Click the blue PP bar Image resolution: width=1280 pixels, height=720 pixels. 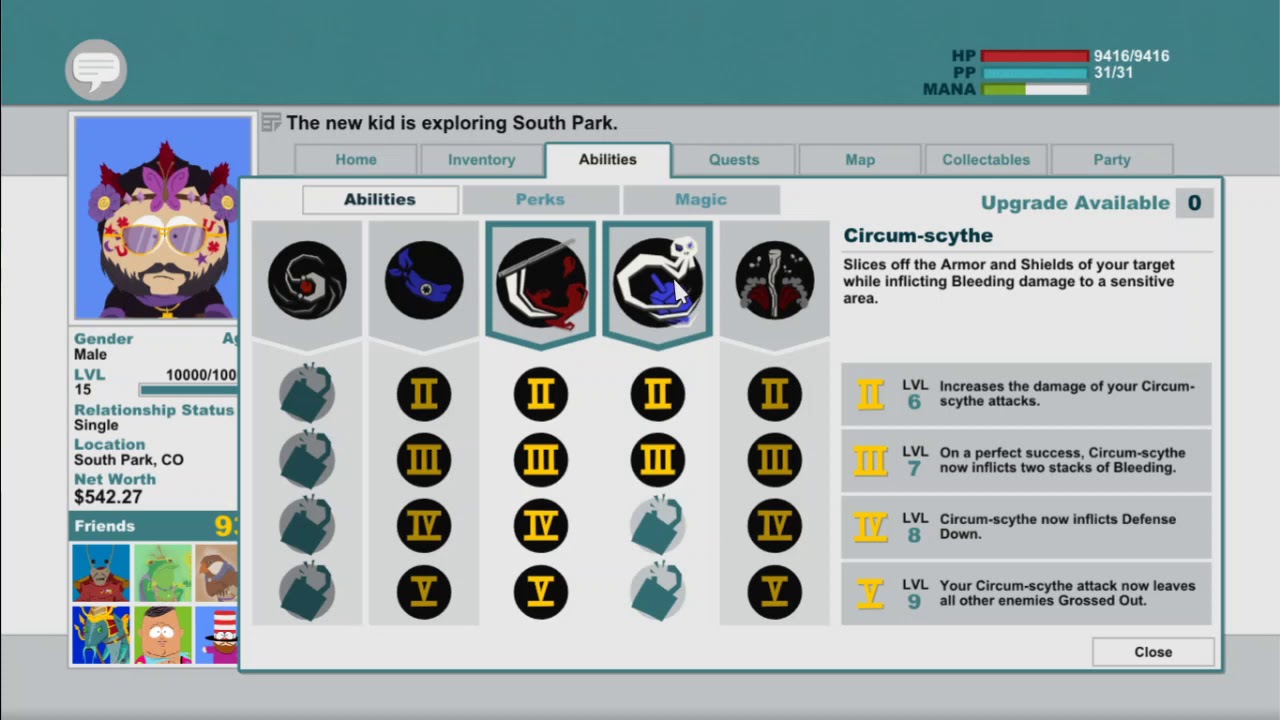click(x=1035, y=73)
